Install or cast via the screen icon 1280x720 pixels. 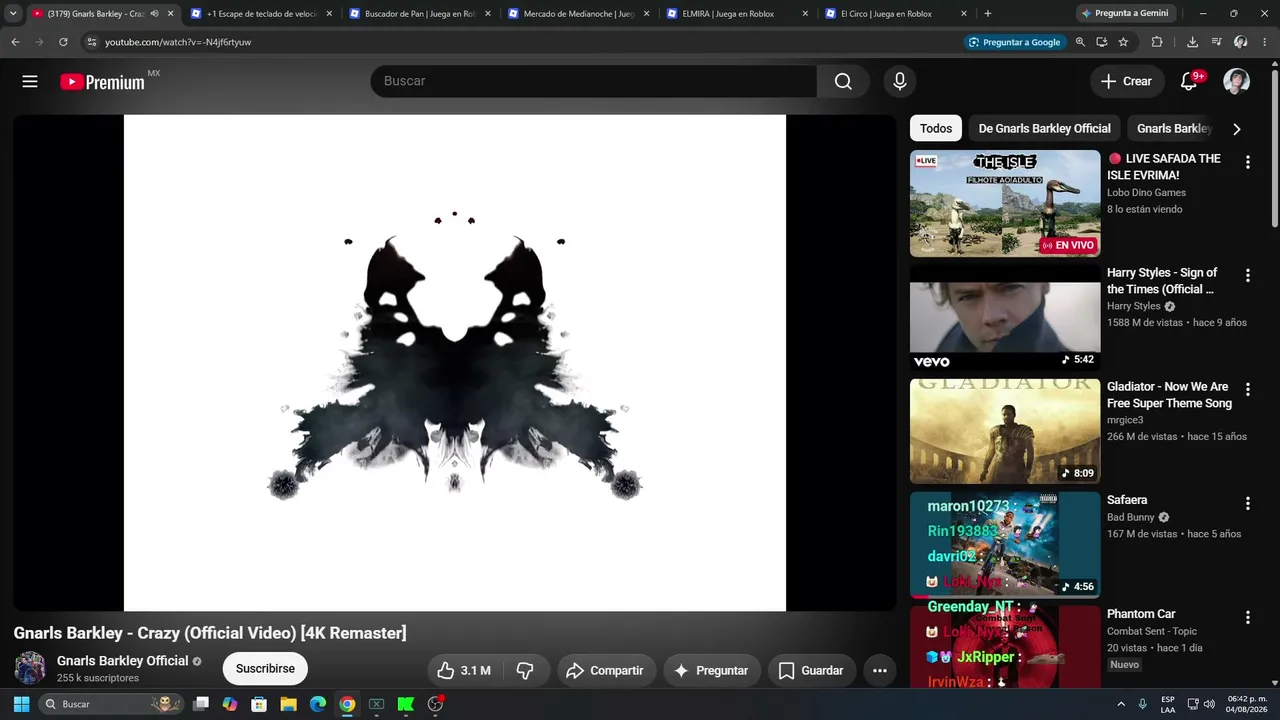[x=1101, y=42]
